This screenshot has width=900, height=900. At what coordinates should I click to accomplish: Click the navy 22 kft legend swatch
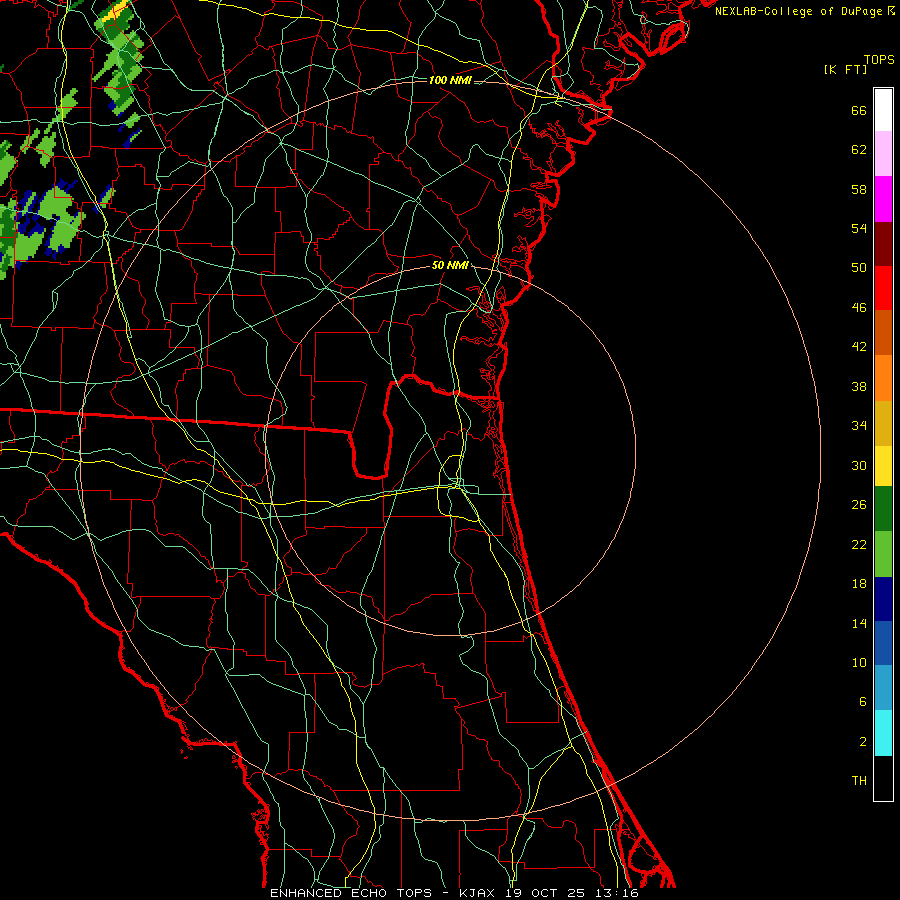pyautogui.click(x=883, y=599)
